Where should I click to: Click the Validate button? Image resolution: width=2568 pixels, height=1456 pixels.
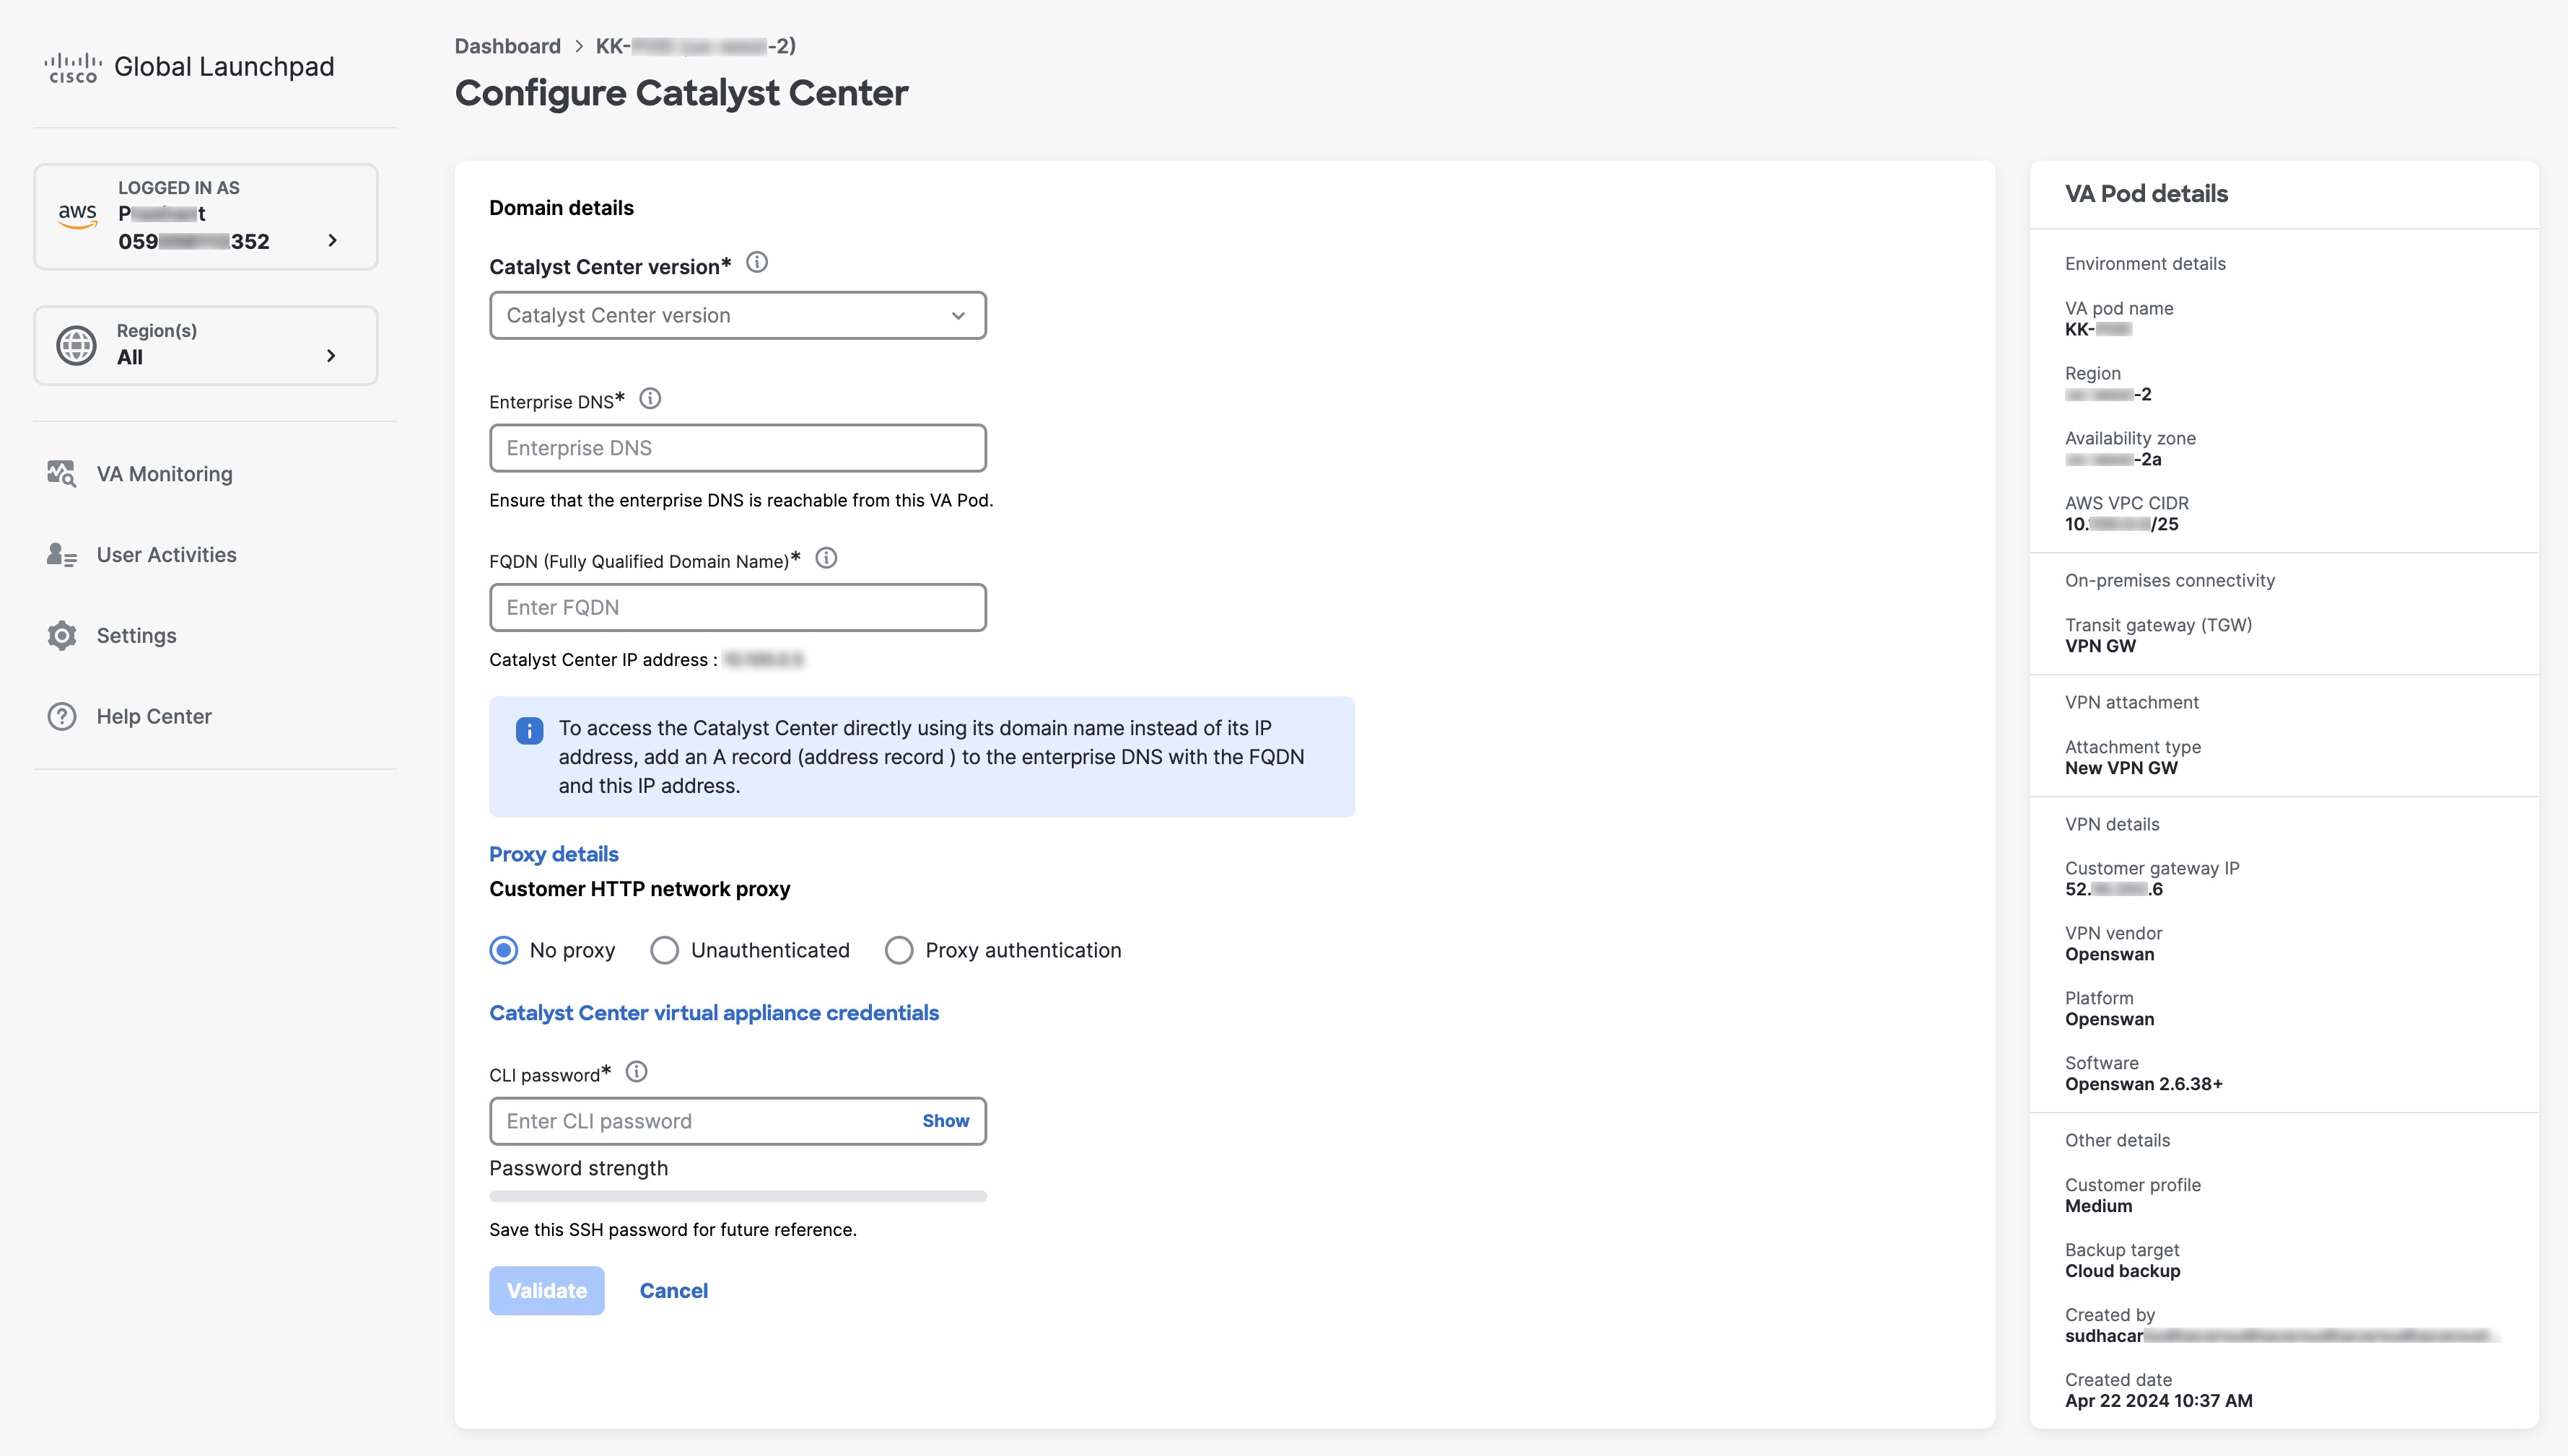(x=546, y=1291)
